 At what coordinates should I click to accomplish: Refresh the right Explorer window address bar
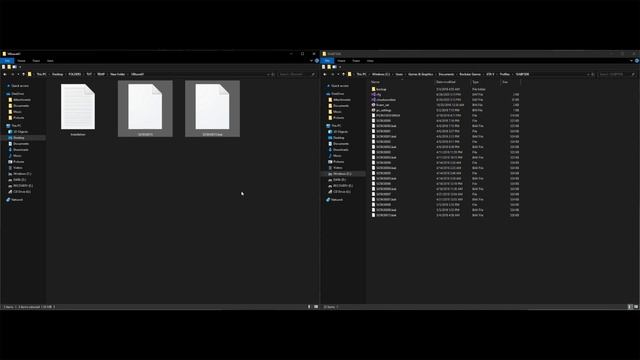coord(593,74)
